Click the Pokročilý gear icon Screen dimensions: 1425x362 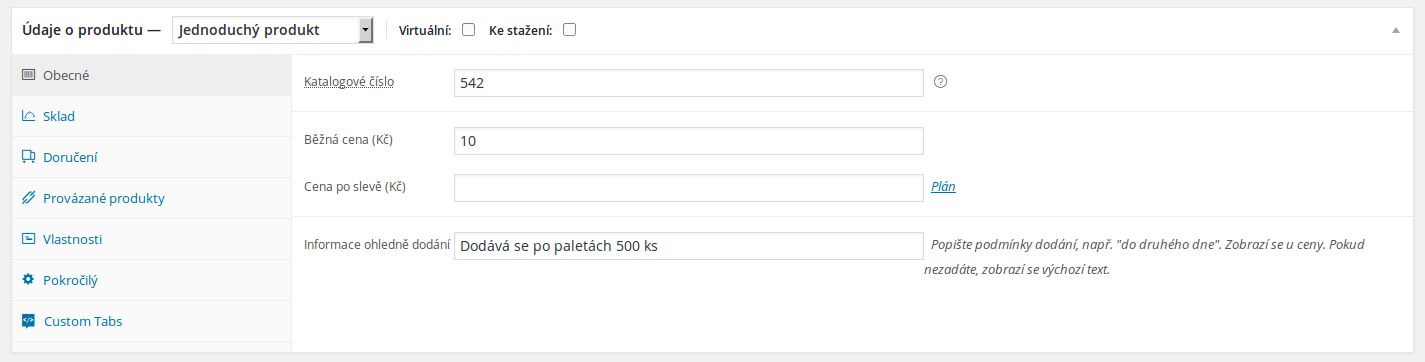point(28,280)
